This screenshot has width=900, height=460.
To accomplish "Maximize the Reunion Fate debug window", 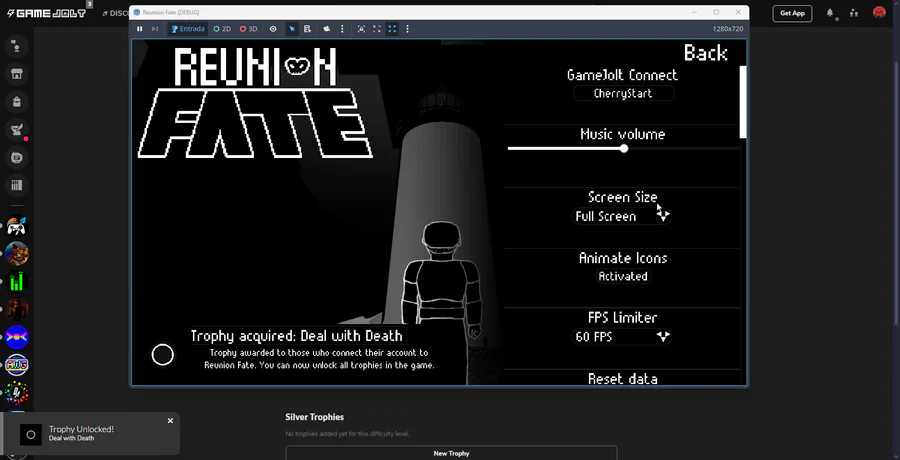I will click(716, 12).
